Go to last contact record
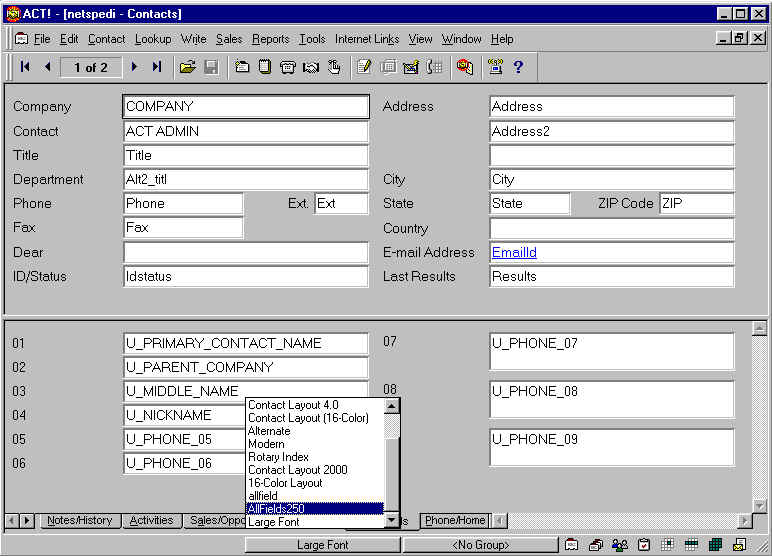 [x=157, y=66]
